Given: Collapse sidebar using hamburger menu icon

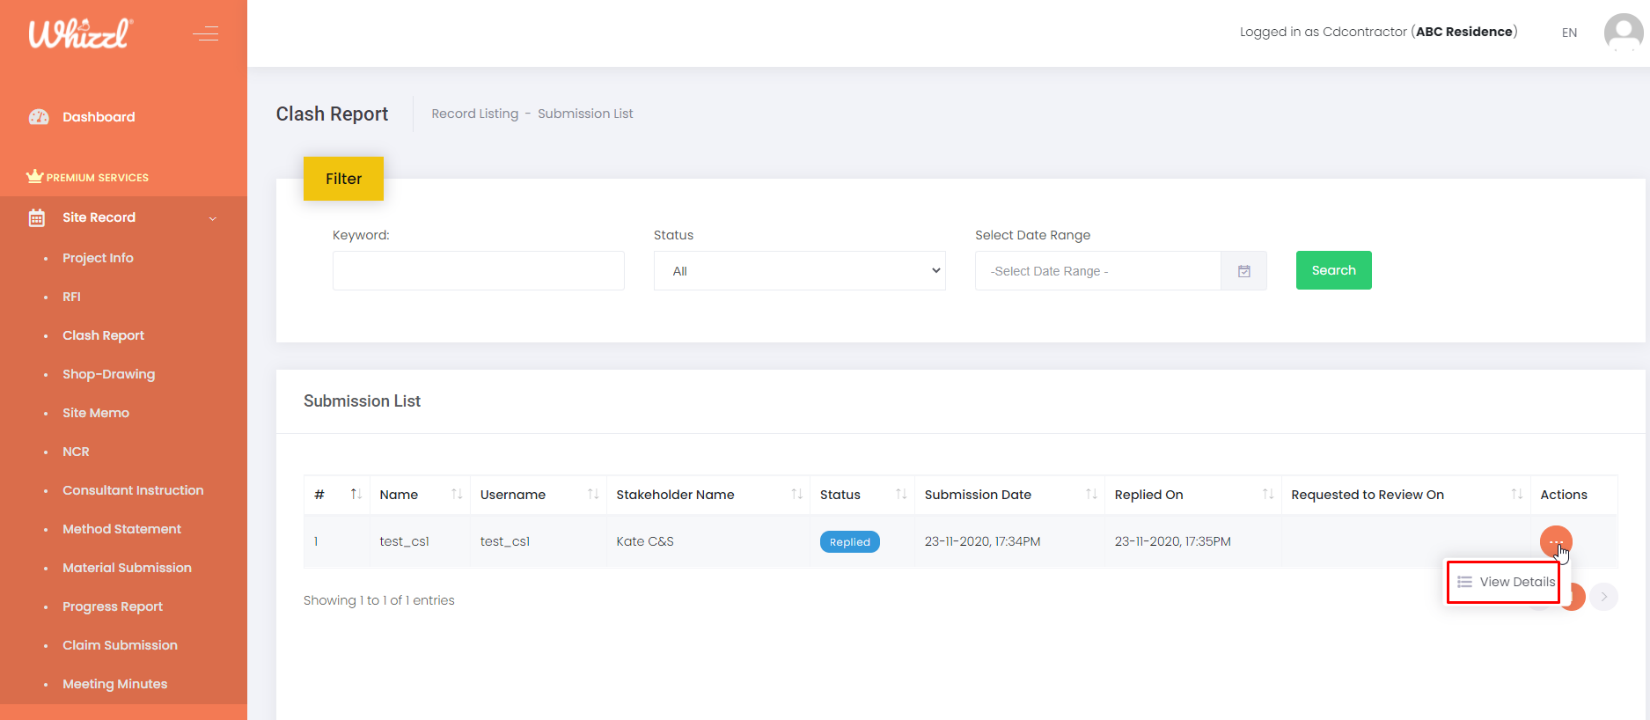Looking at the screenshot, I should (x=206, y=34).
